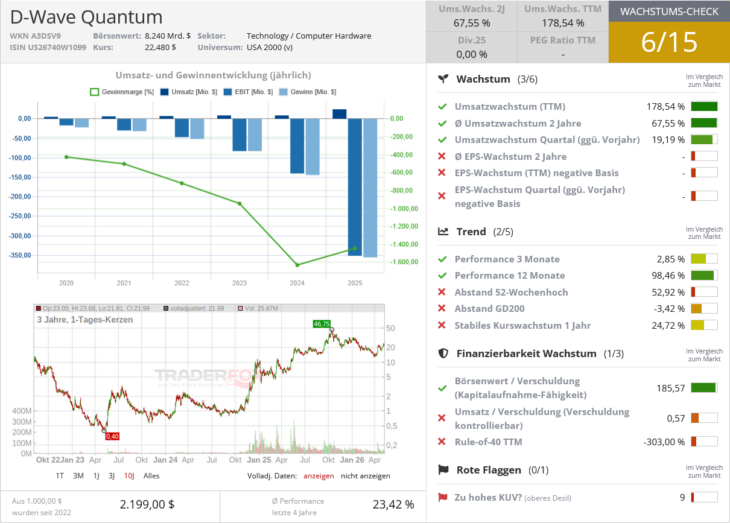Click the Kurs 22,480 $ value
The image size is (730, 523).
(160, 47)
